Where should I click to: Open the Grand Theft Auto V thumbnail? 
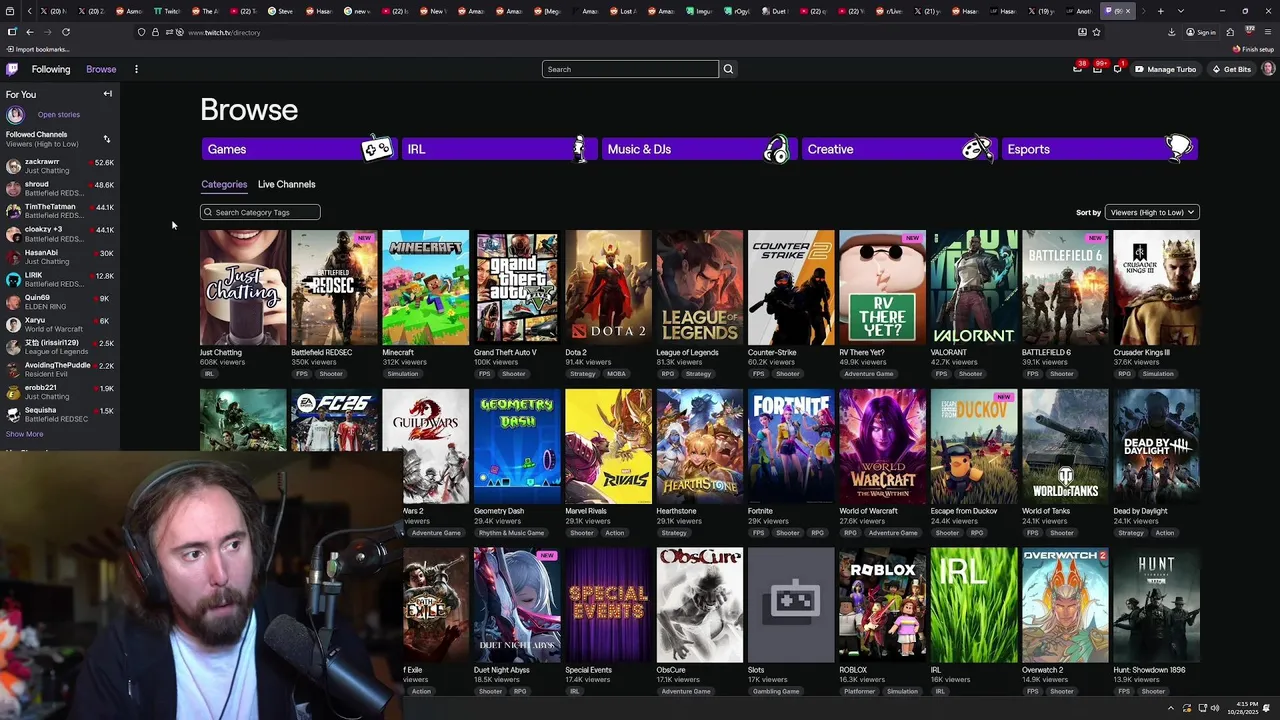(x=517, y=288)
